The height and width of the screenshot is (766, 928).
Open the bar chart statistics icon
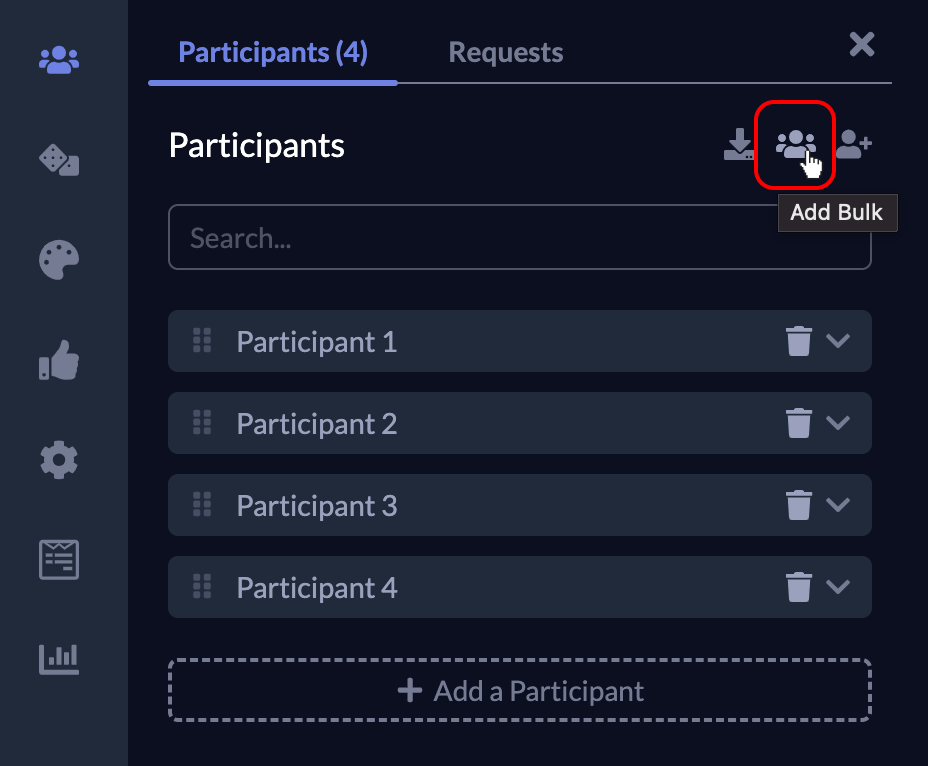point(59,659)
